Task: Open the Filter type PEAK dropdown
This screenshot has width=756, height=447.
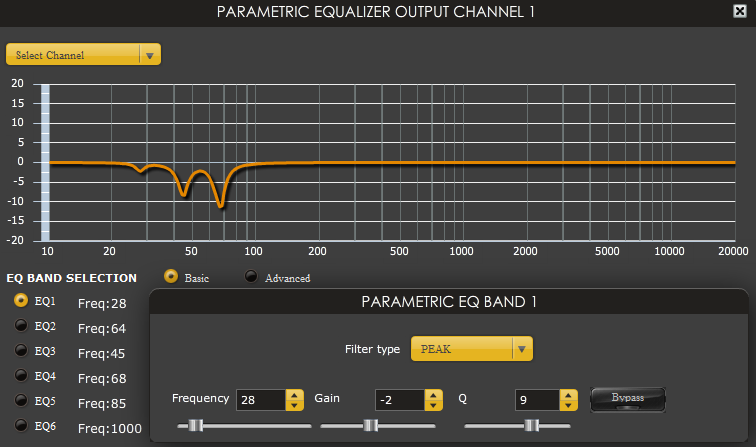Action: (x=472, y=349)
